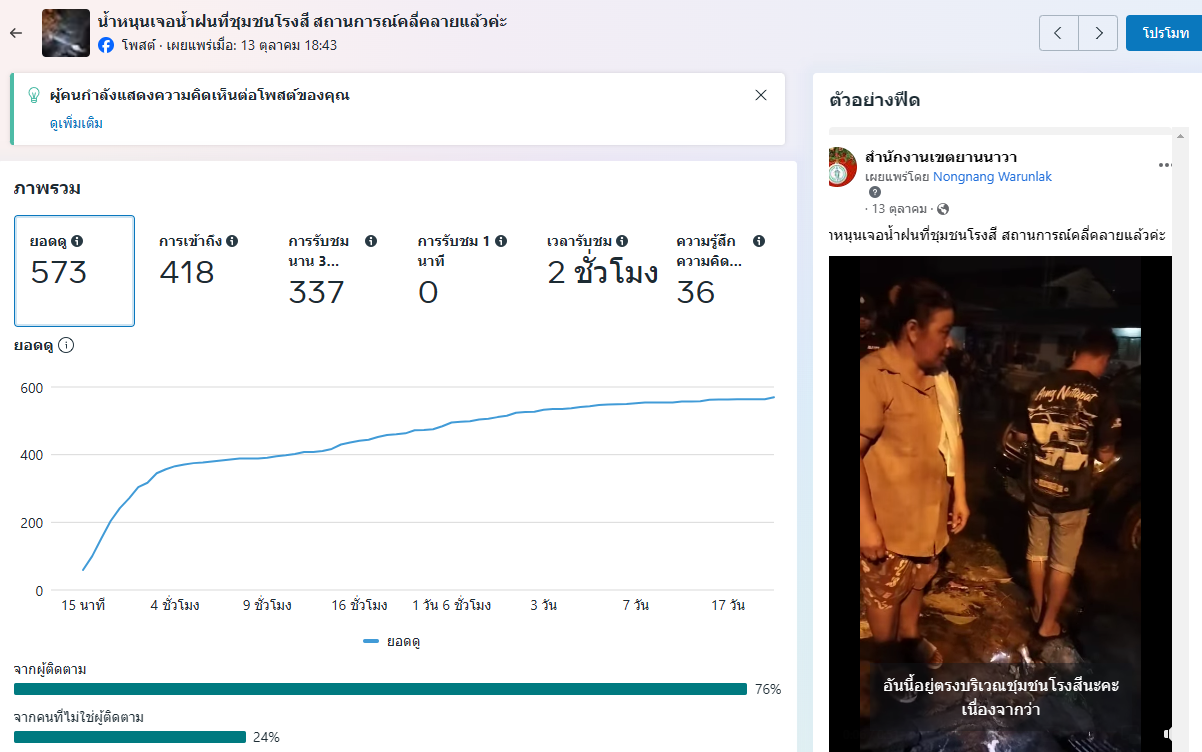This screenshot has height=752, width=1202.
Task: Open Nongnang Warunlak publisher link
Action: [x=992, y=177]
